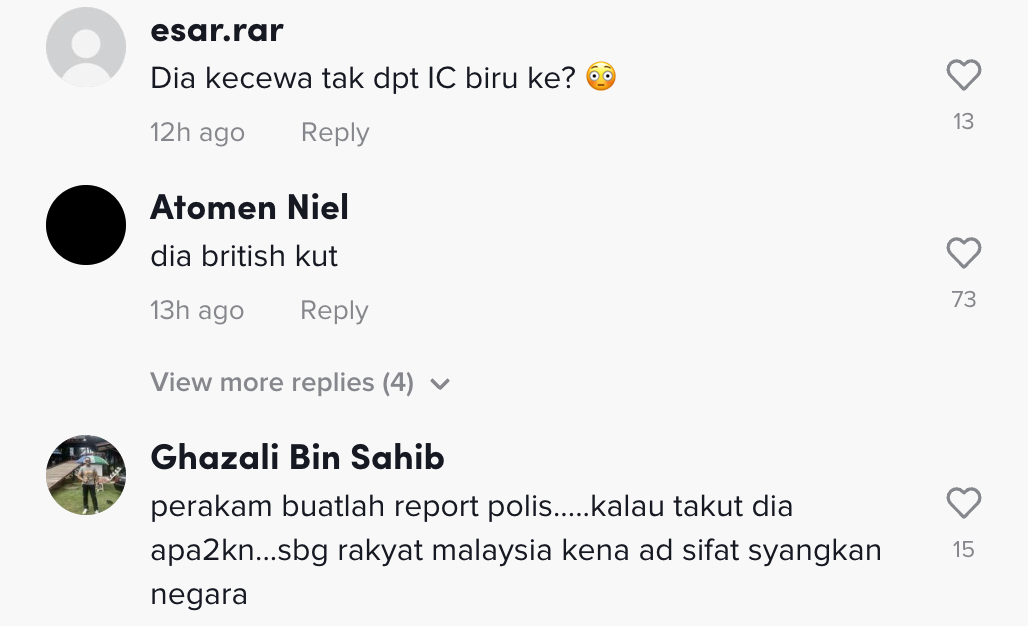Like Atomen Niel's comment with heart icon
Image resolution: width=1028 pixels, height=626 pixels.
point(963,254)
